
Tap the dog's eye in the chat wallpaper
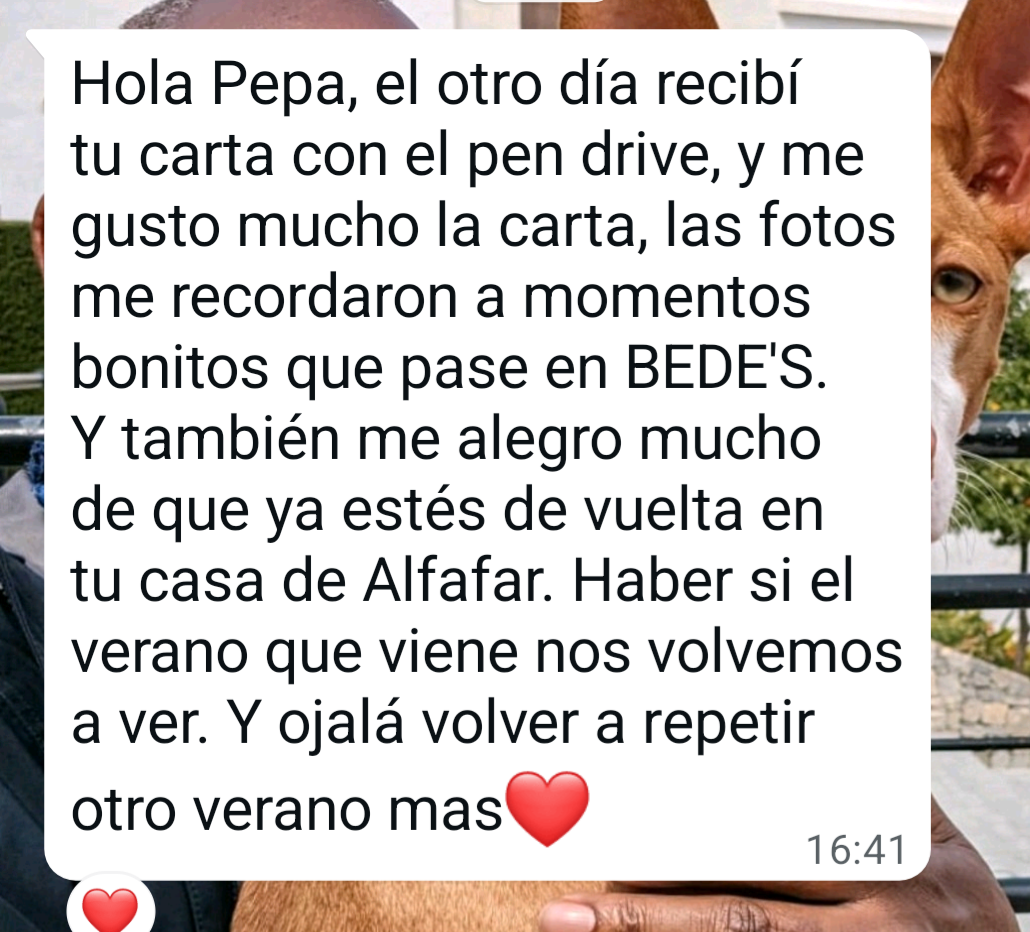pyautogui.click(x=955, y=284)
